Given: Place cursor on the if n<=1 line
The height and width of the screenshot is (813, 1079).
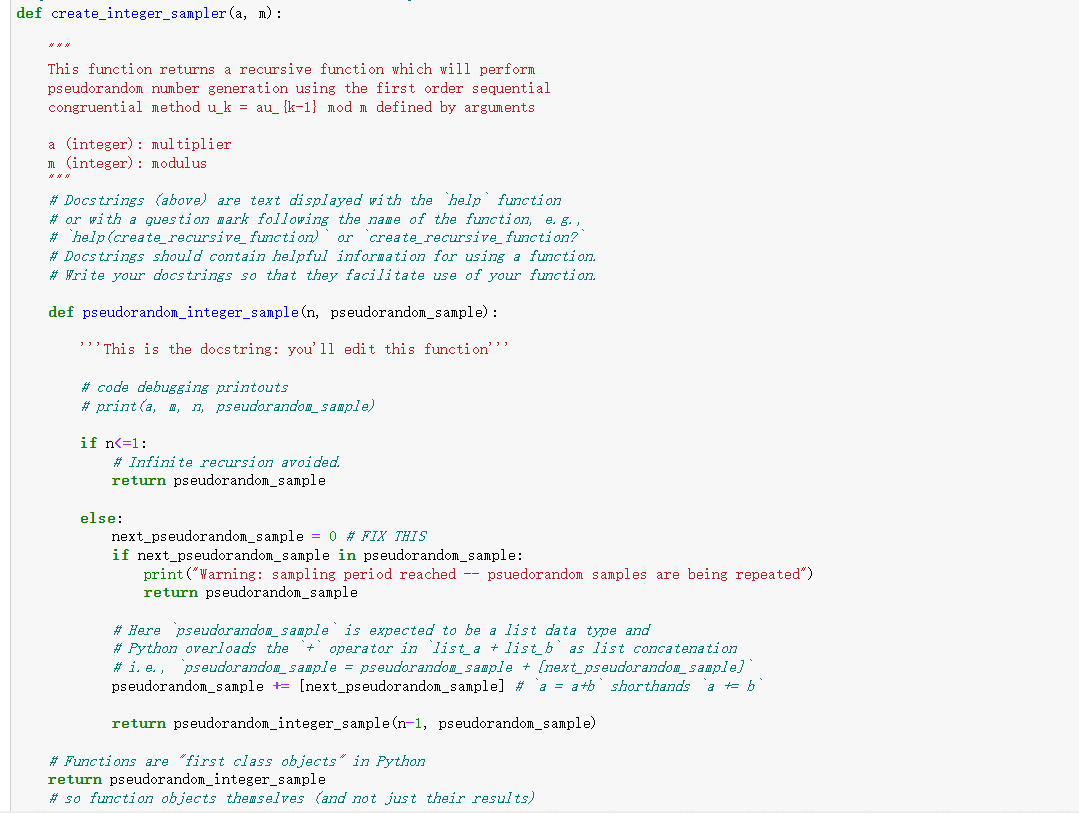Looking at the screenshot, I should (x=110, y=442).
